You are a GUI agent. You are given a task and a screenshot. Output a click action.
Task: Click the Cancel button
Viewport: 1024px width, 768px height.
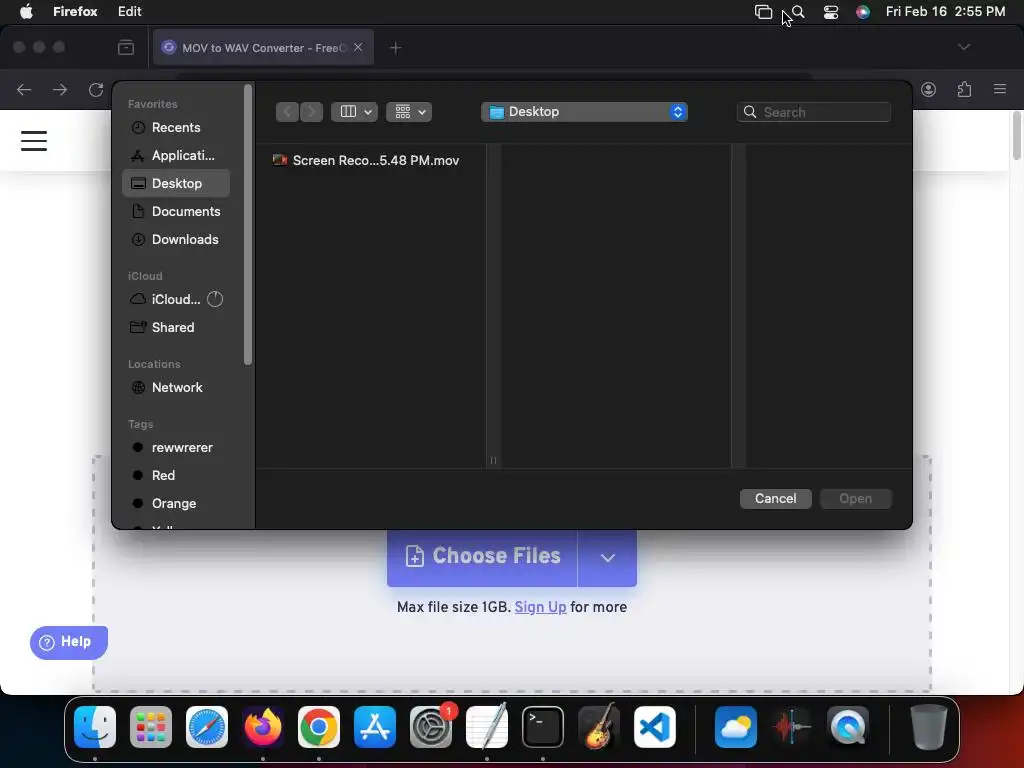pos(775,499)
